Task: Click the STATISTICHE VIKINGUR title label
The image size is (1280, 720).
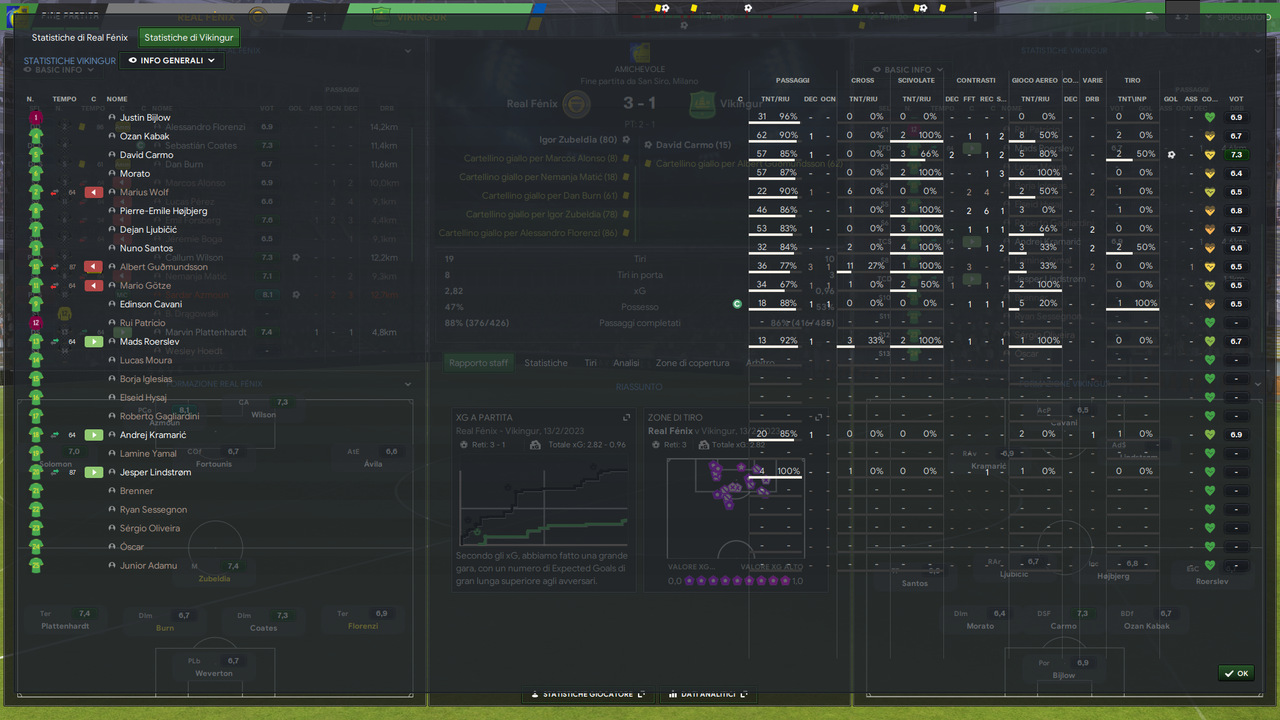Action: (x=70, y=61)
